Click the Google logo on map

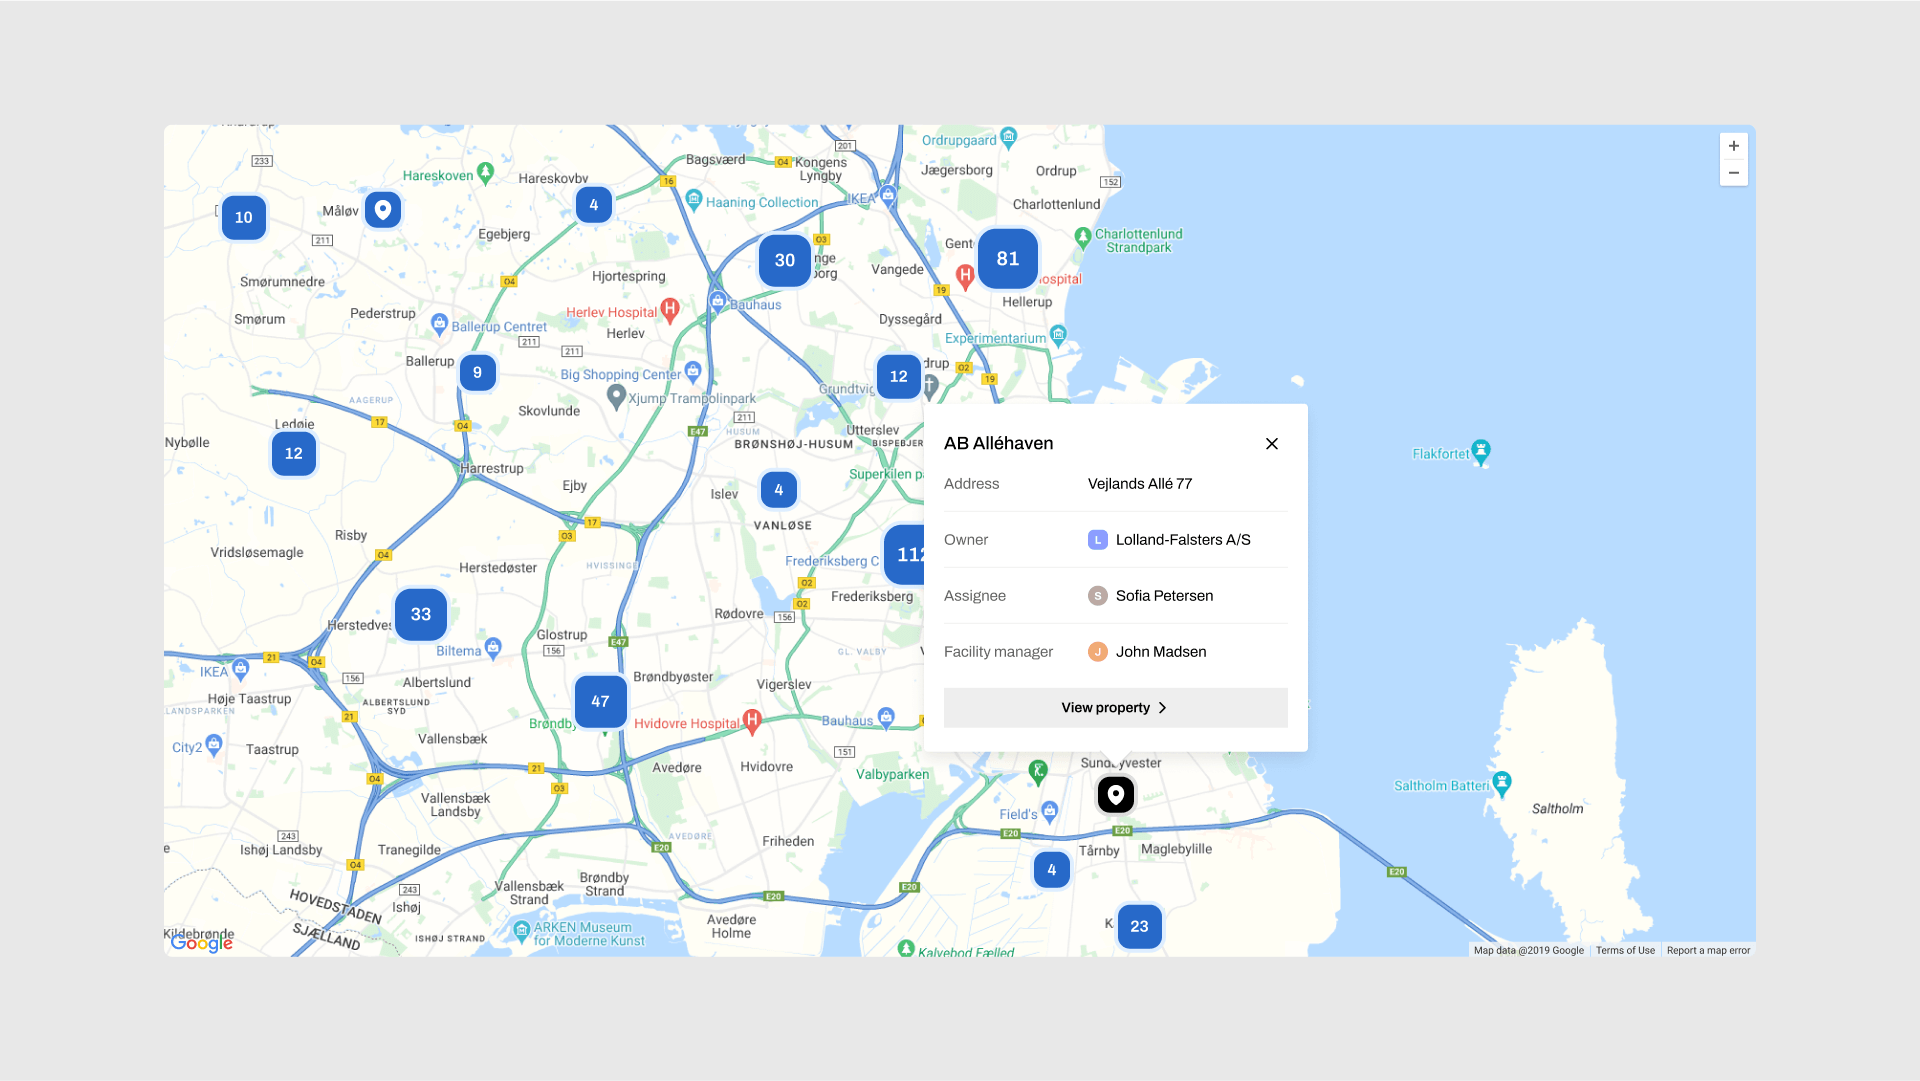click(201, 942)
